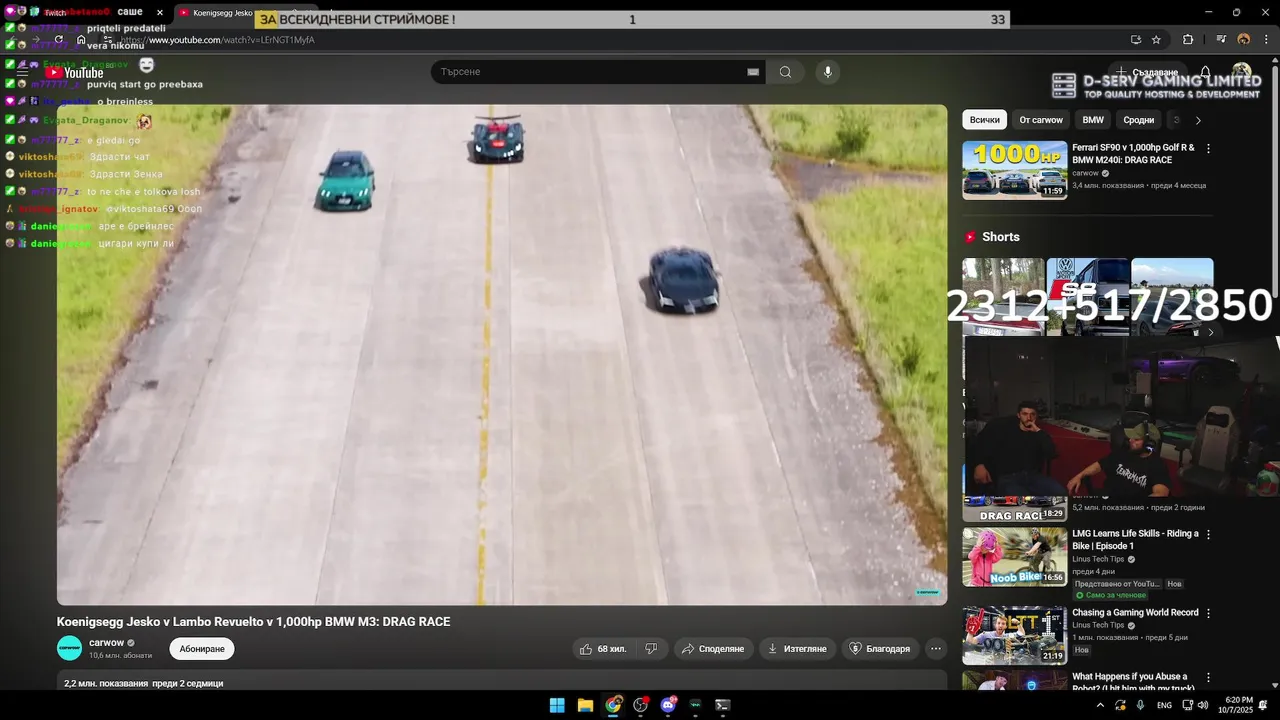
Task: Open Chrome from the taskbar
Action: (613, 705)
